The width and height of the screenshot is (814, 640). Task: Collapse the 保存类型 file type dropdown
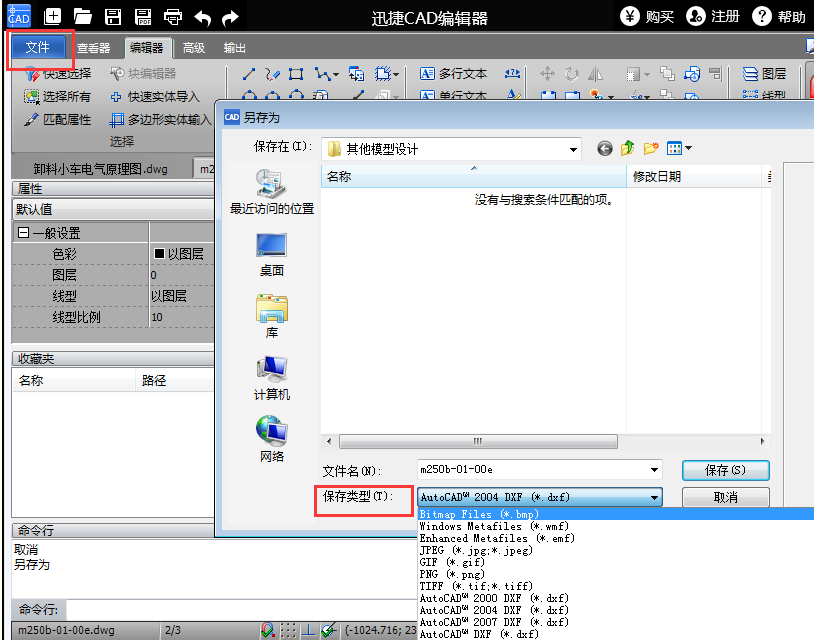pos(655,497)
